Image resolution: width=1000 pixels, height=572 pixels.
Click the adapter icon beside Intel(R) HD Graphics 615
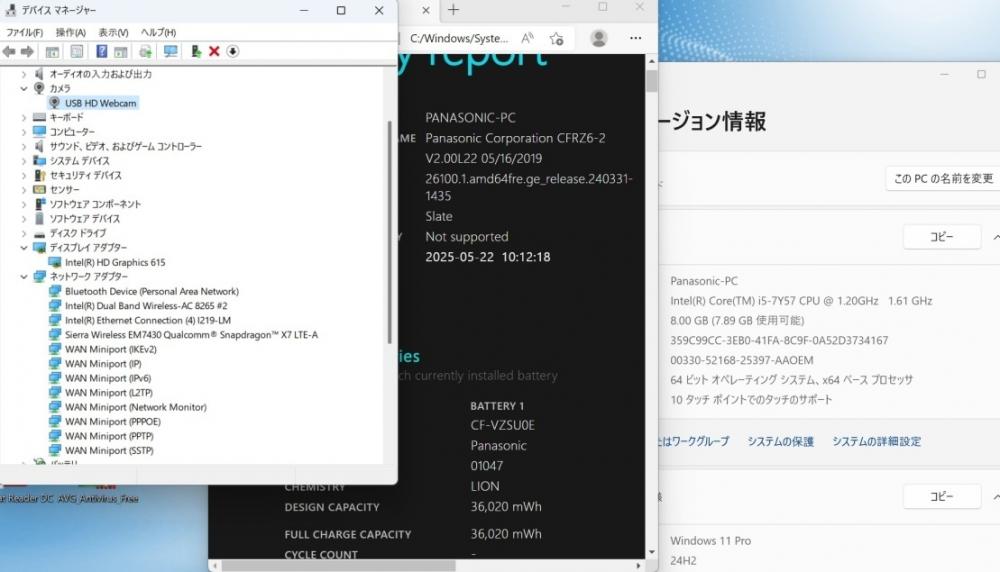55,262
